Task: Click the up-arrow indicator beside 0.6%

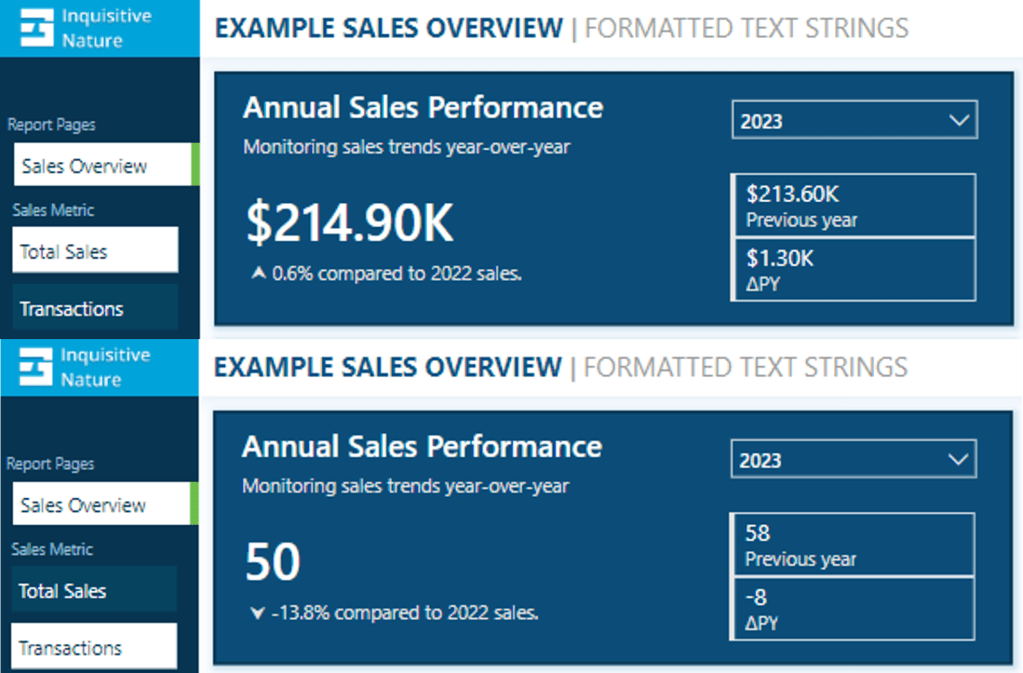Action: tap(259, 272)
